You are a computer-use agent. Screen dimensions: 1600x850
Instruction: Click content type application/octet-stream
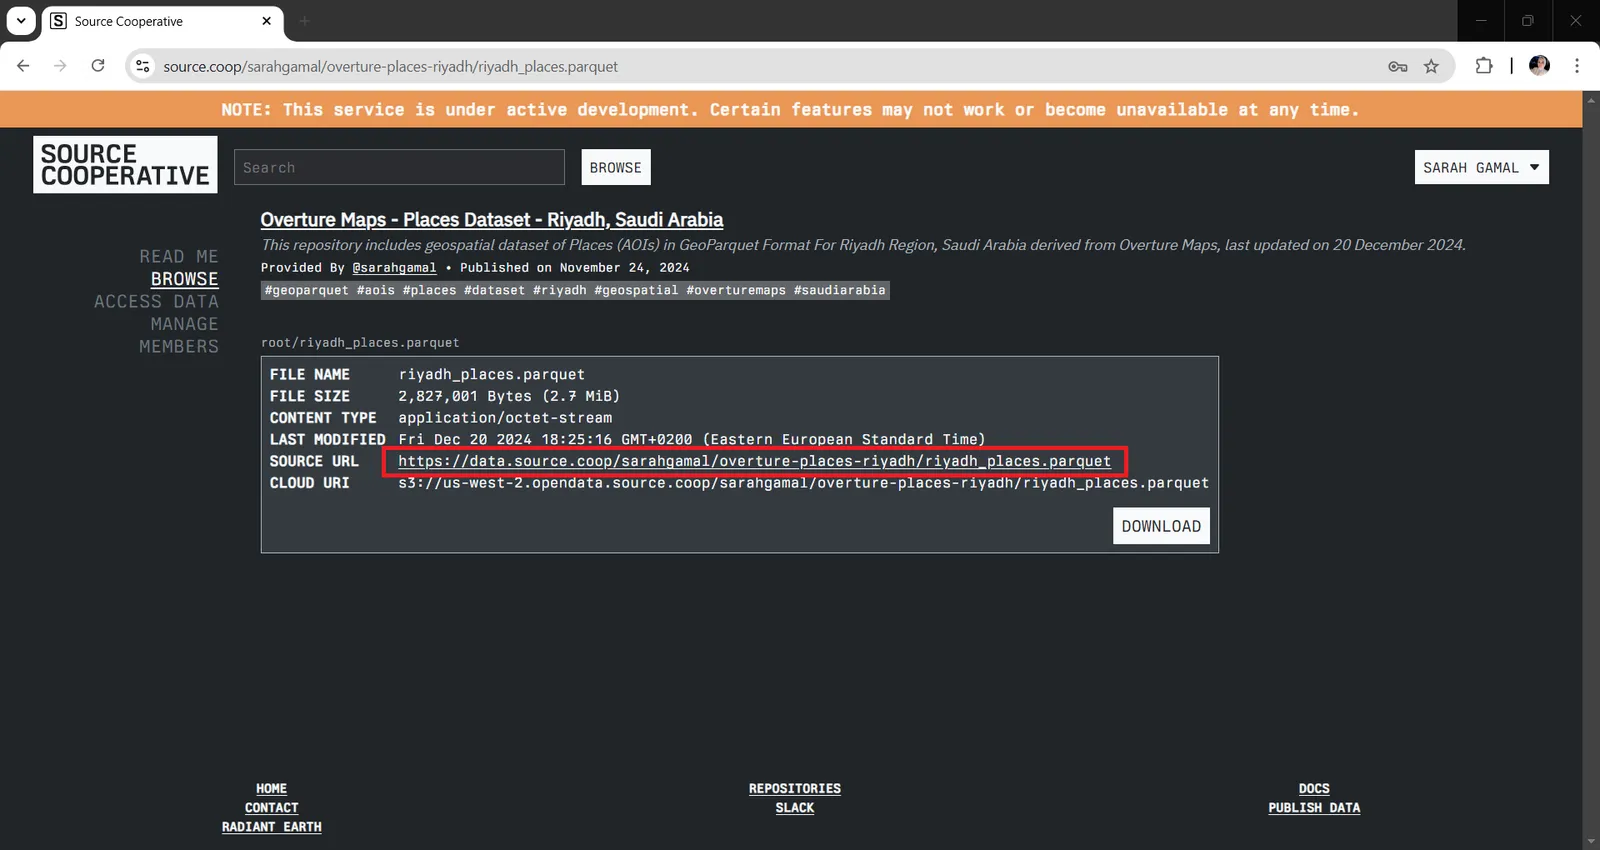point(505,418)
